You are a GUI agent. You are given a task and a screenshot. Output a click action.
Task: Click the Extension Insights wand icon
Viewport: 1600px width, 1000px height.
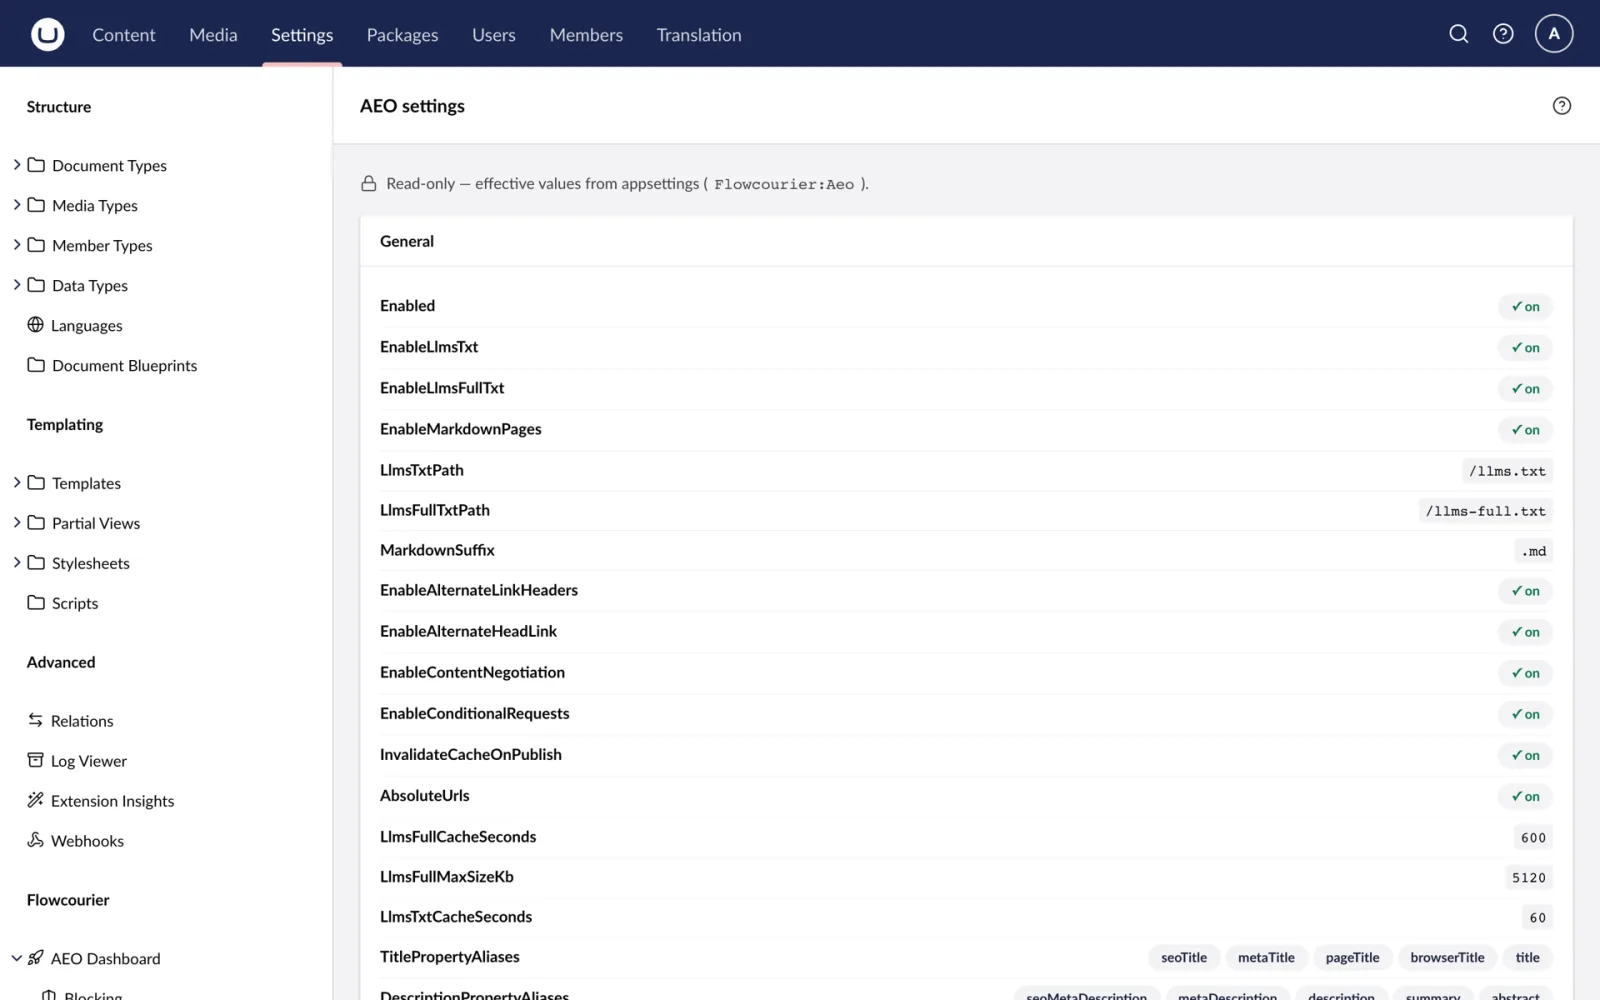[x=36, y=800]
